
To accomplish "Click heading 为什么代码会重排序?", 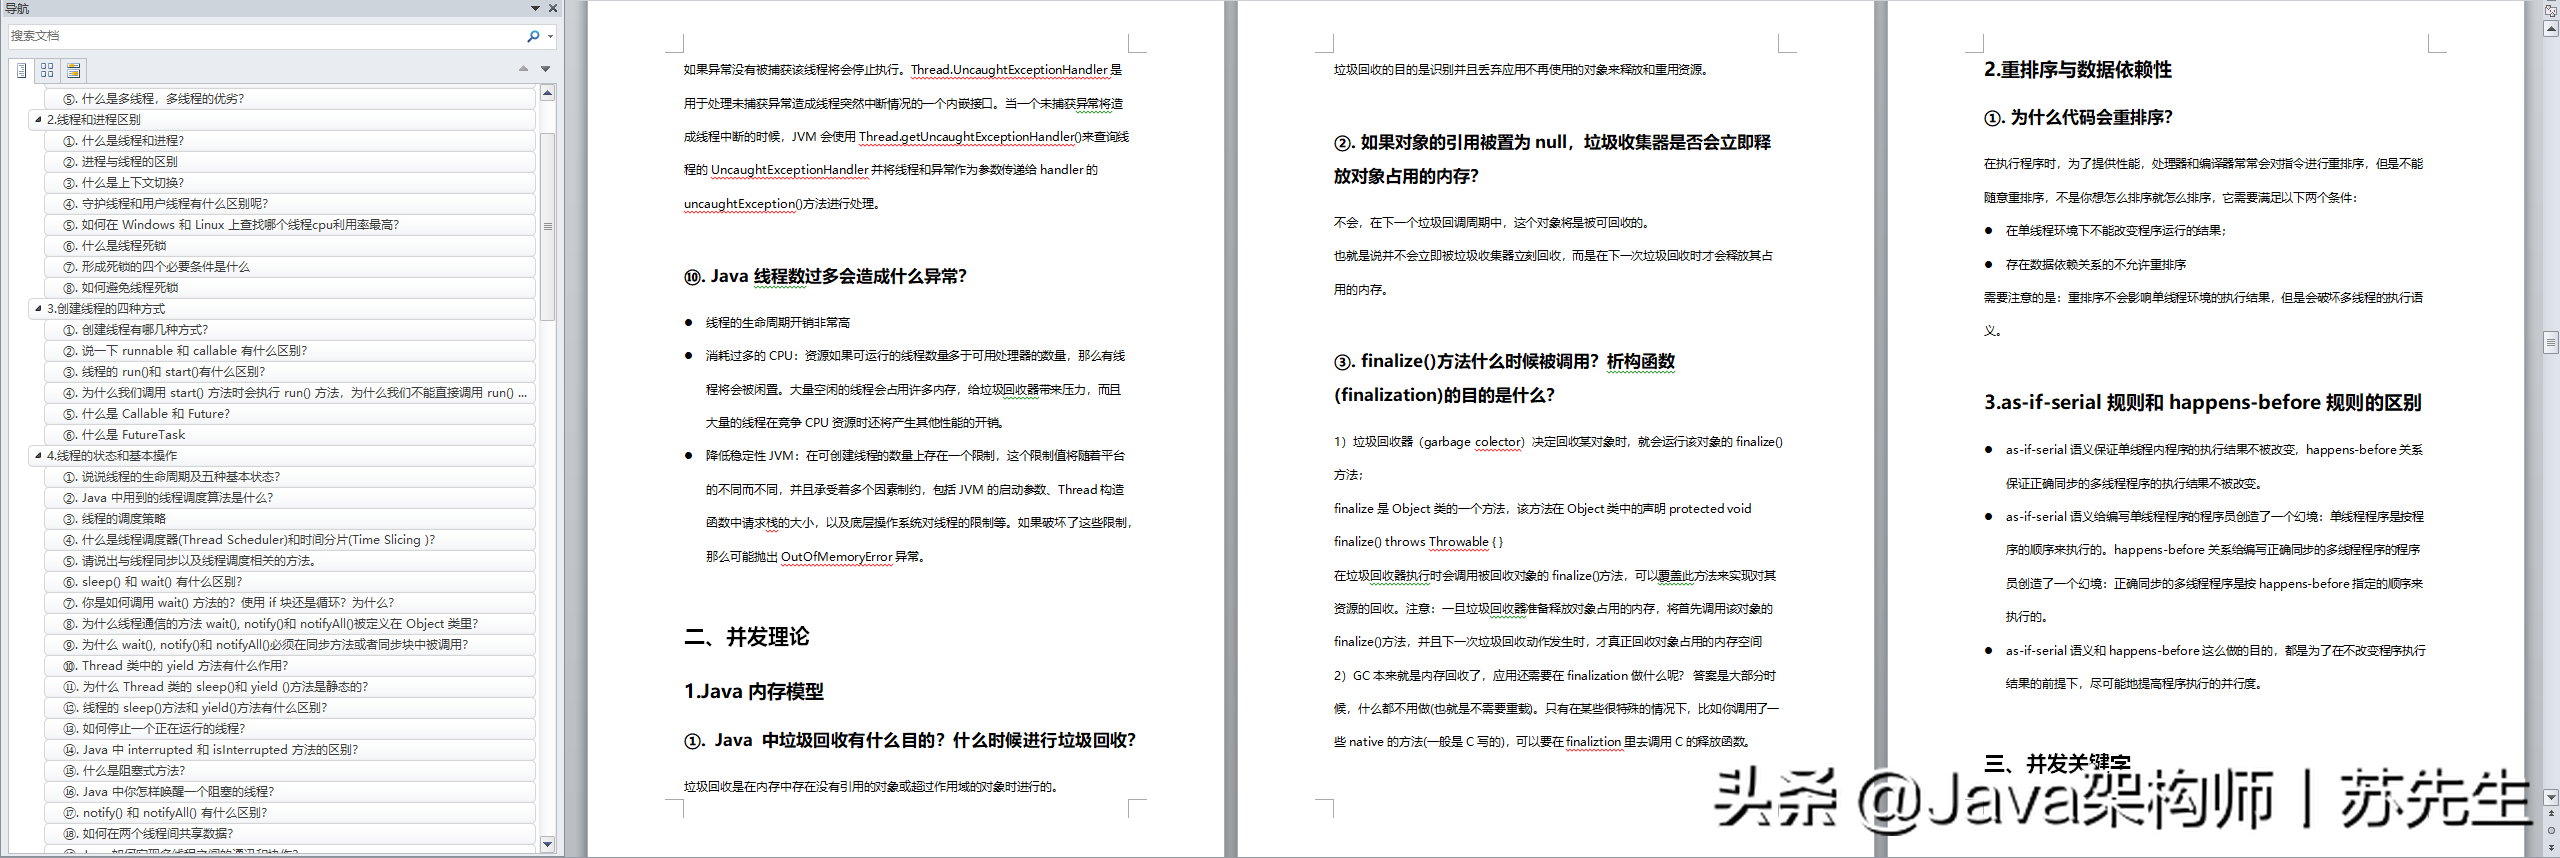I will click(2079, 118).
